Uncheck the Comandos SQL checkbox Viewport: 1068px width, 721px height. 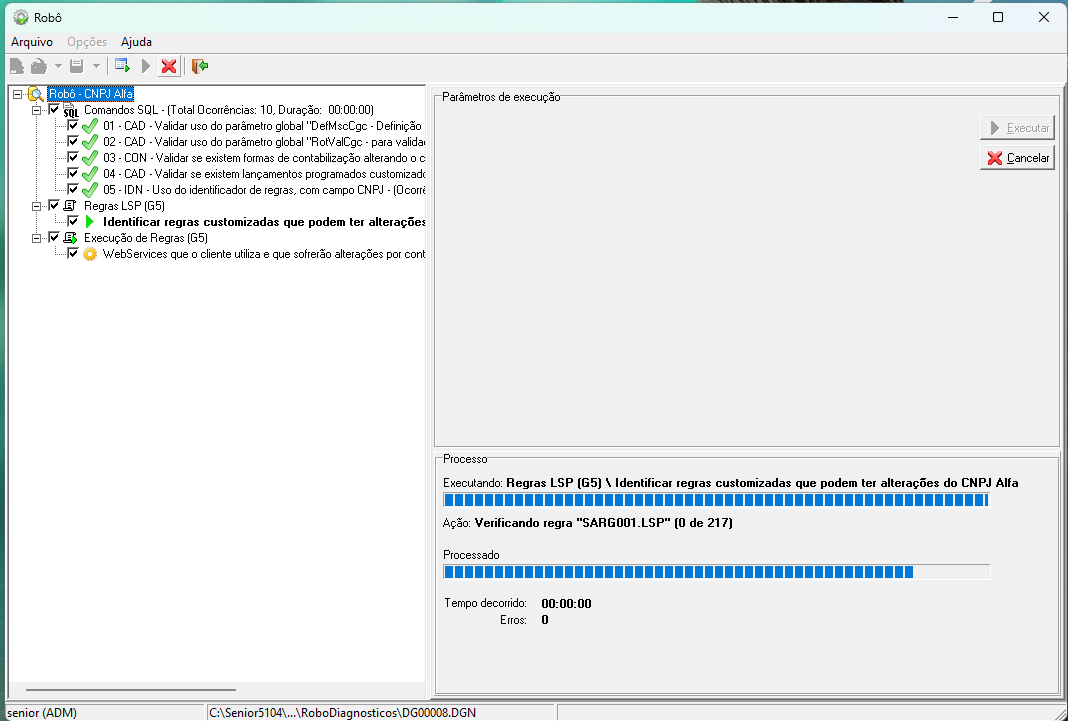(x=54, y=110)
